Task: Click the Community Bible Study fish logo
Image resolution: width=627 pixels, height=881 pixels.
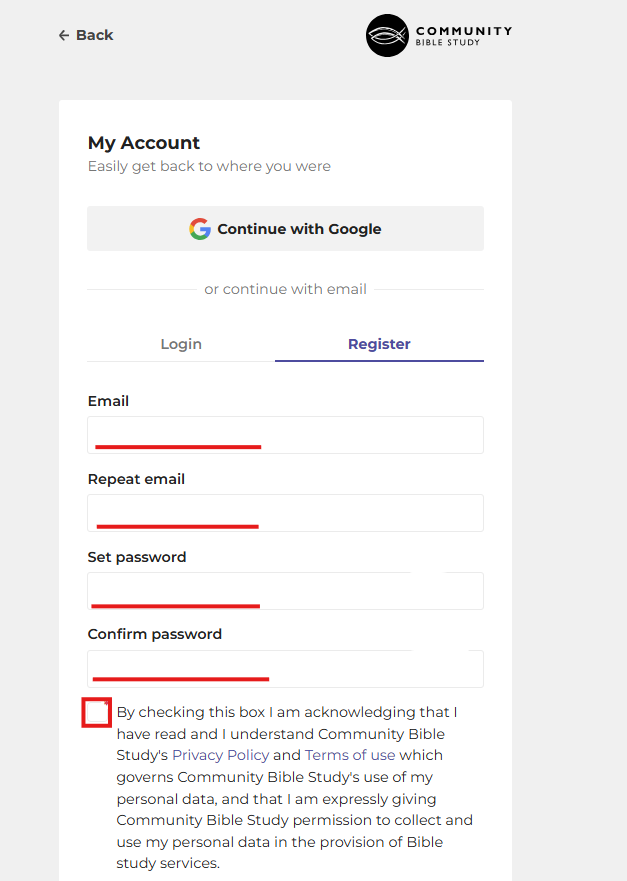Action: [x=388, y=36]
